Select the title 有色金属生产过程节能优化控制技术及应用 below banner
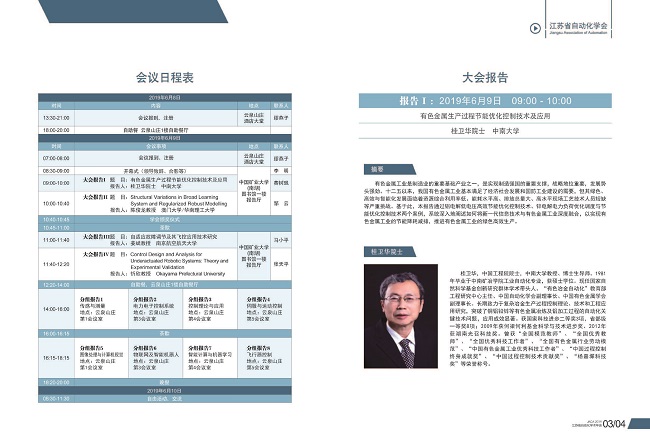The height and width of the screenshot is (444, 650). (x=485, y=116)
